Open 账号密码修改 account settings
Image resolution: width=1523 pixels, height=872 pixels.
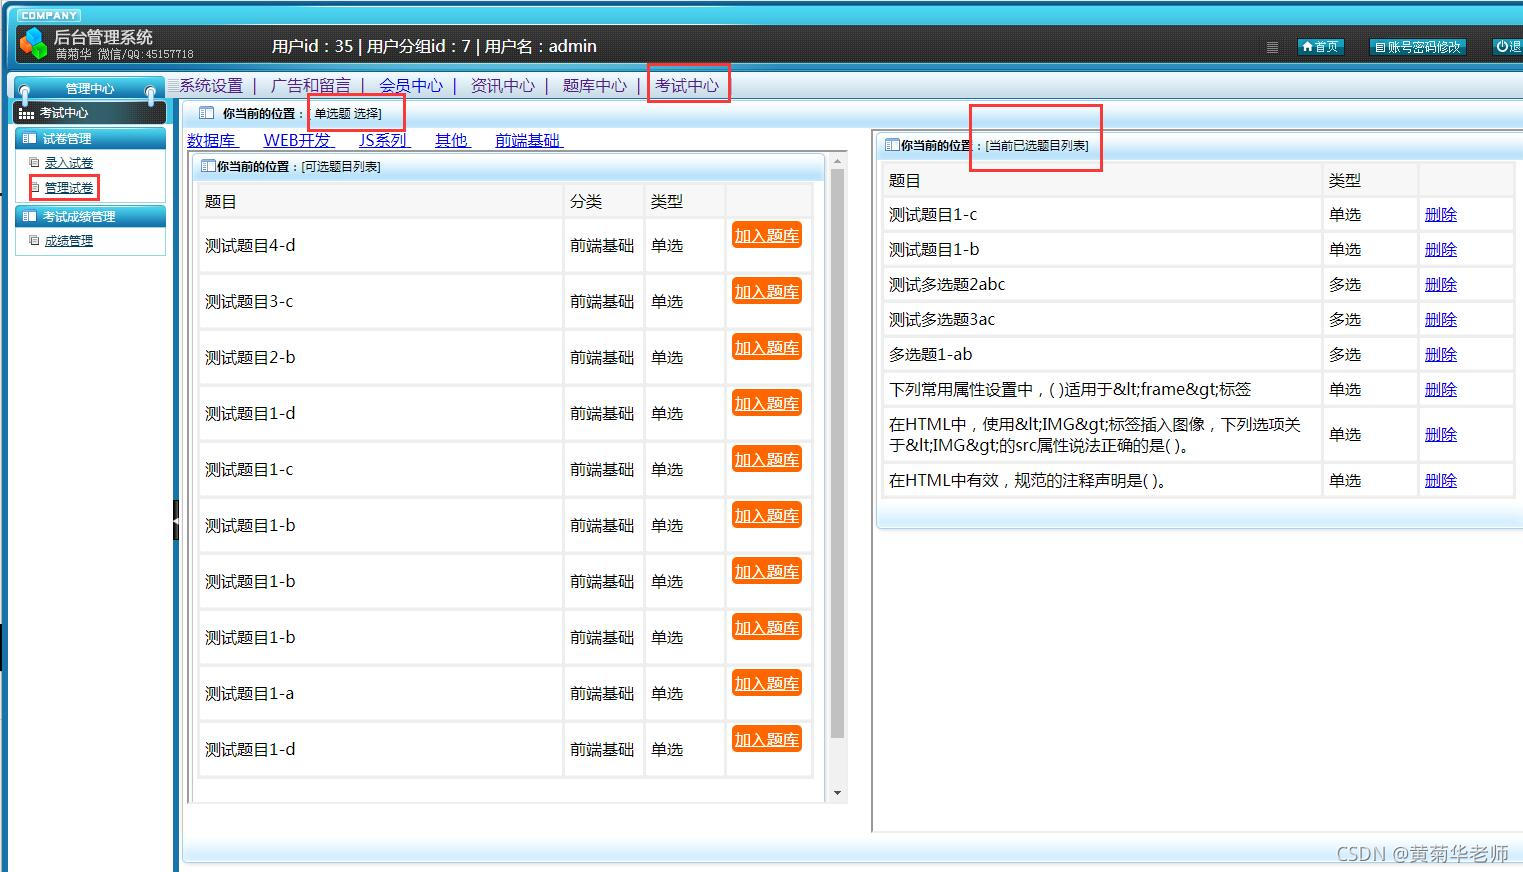(x=1417, y=46)
